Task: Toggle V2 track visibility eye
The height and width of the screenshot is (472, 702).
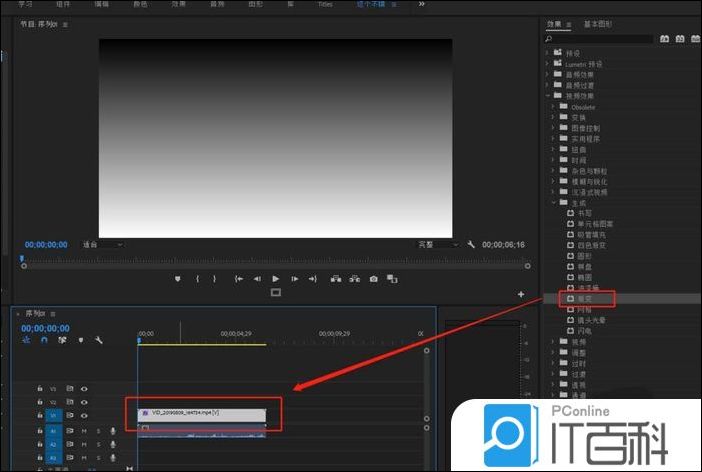Action: click(84, 401)
